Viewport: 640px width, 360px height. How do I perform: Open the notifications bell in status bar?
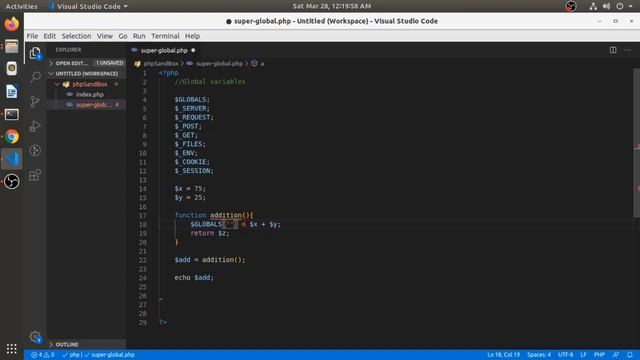click(630, 355)
